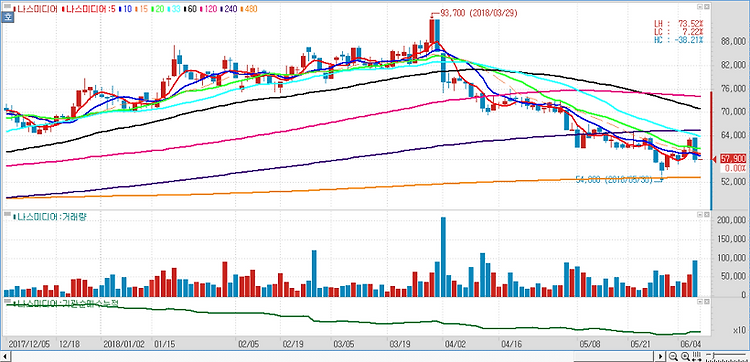Click the 120-day moving average legend
Image resolution: width=750 pixels, height=362 pixels.
(209, 9)
